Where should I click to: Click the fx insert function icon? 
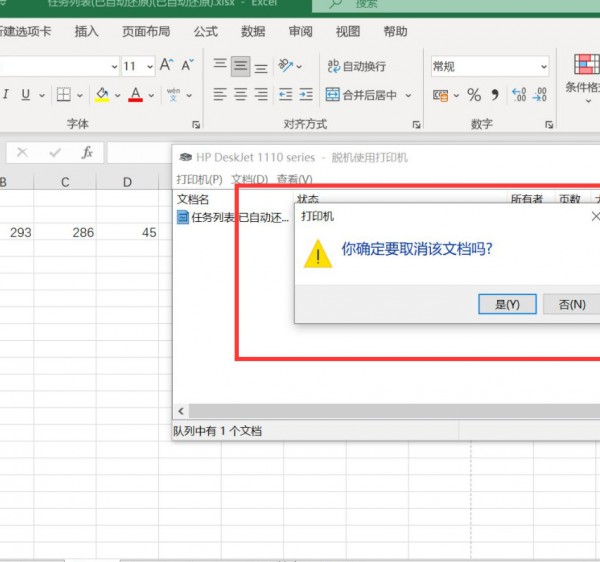[87, 153]
